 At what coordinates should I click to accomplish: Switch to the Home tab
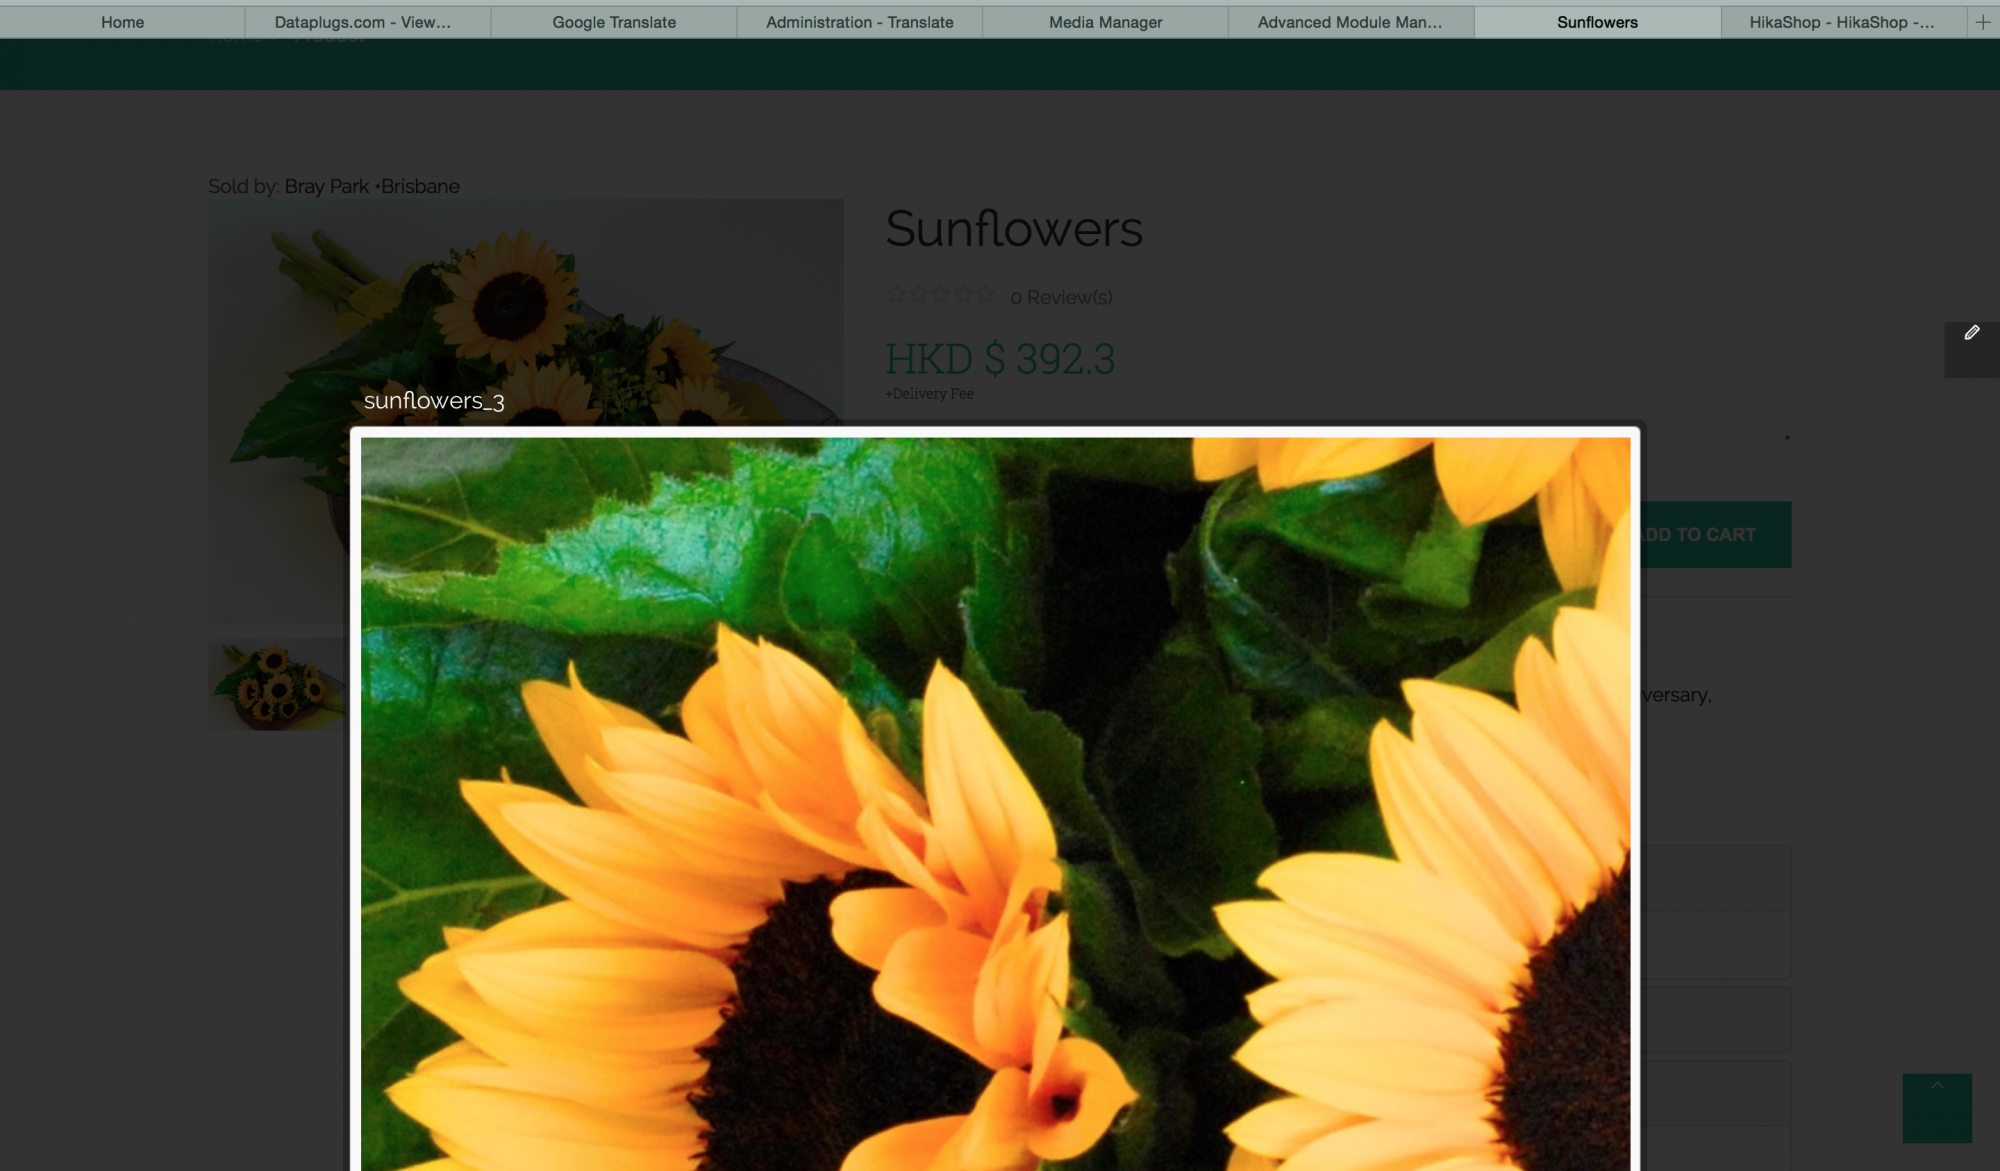(x=122, y=22)
